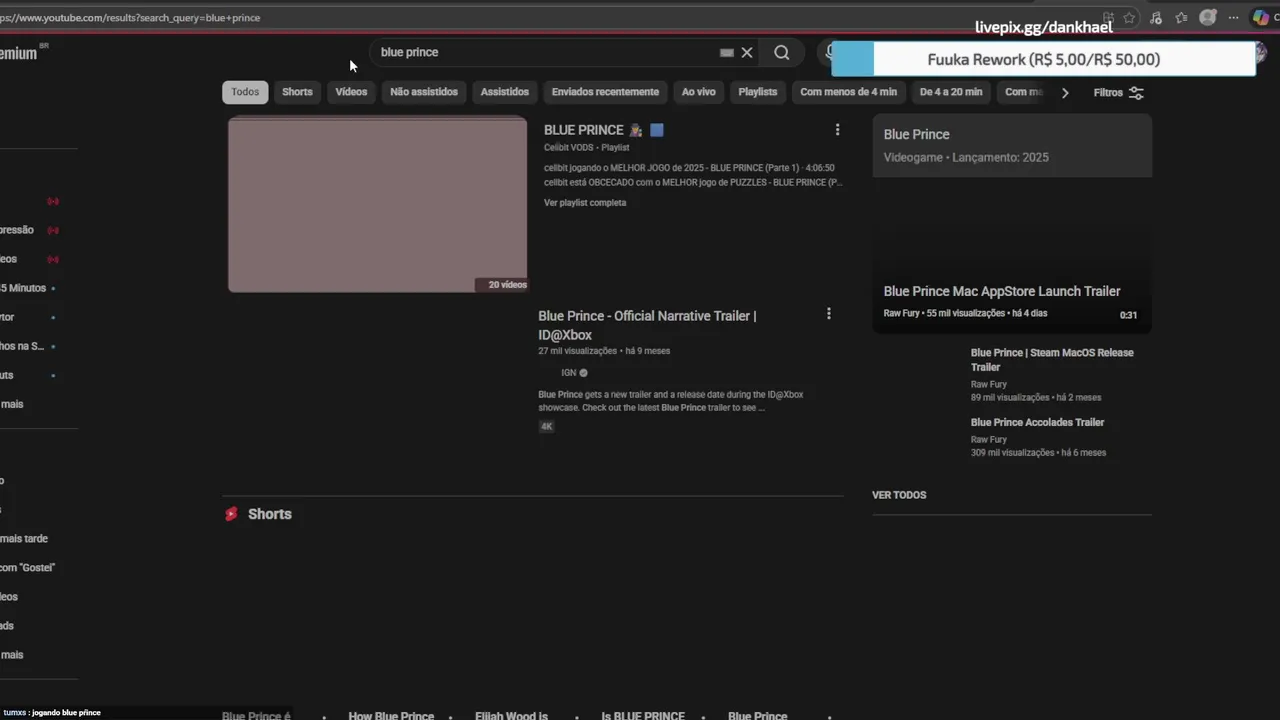Open the Blue Prince Official Narrative Trailer title
Screen dimensions: 1280x720
point(647,325)
